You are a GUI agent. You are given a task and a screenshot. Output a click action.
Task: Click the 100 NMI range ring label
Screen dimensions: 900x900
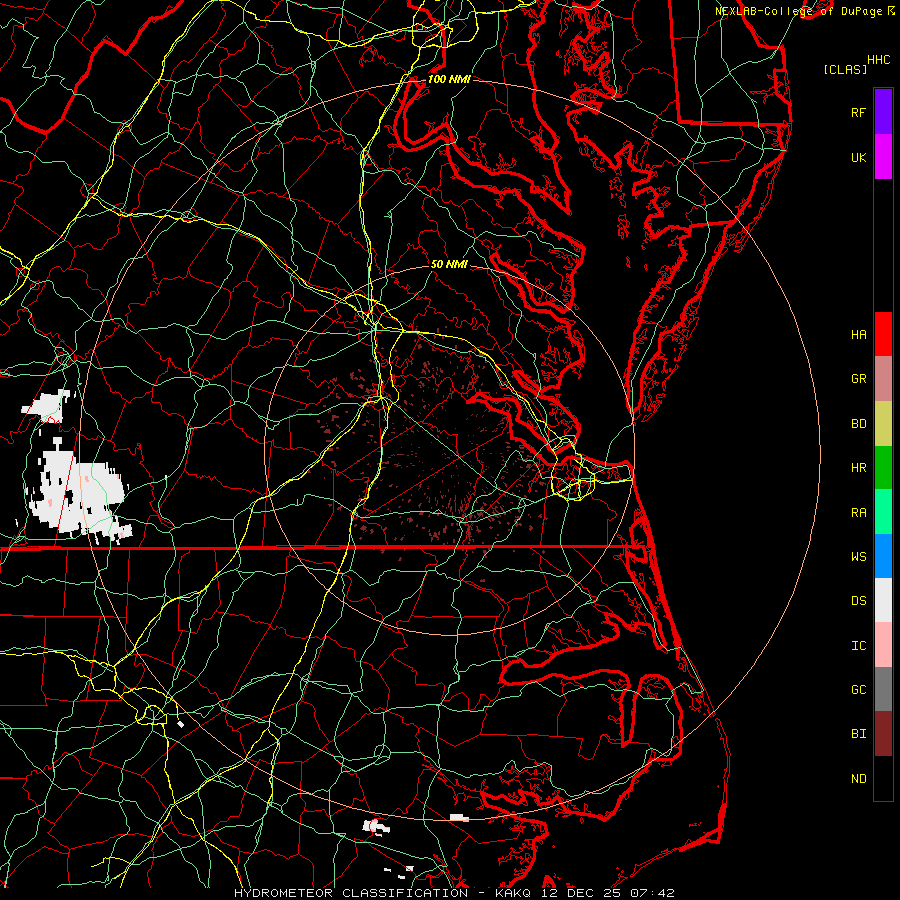click(449, 79)
